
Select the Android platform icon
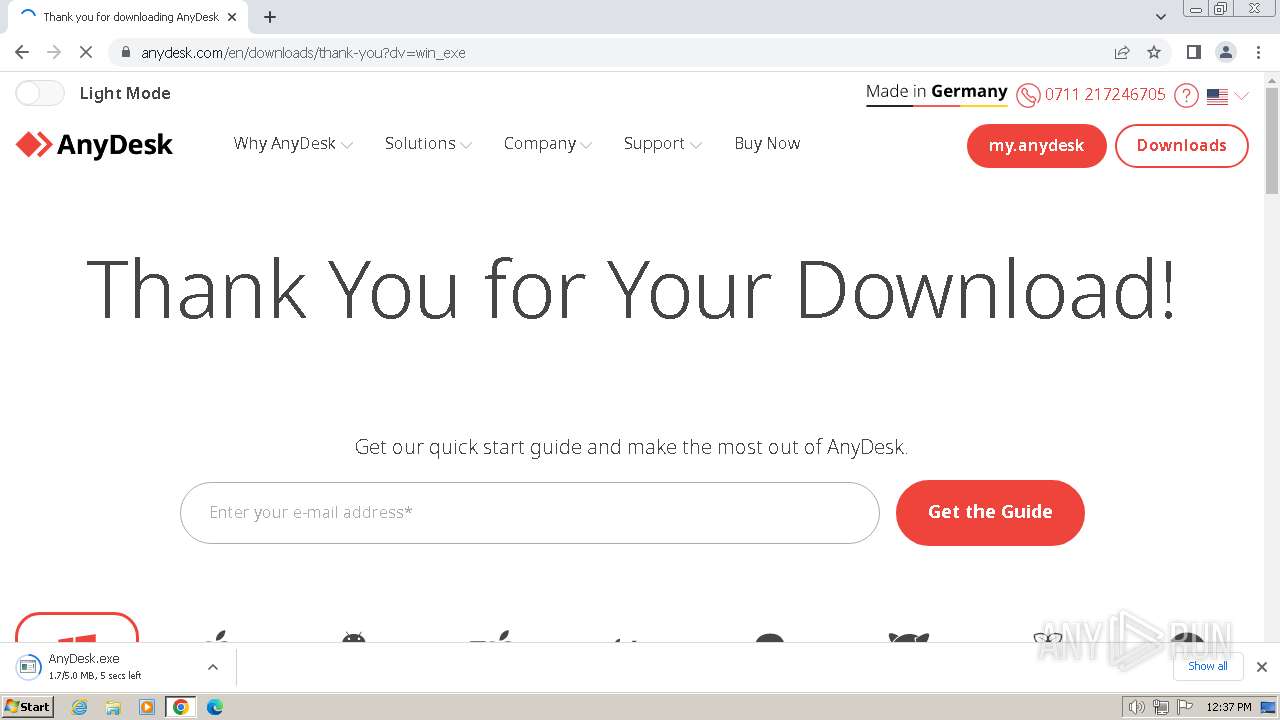pyautogui.click(x=353, y=637)
